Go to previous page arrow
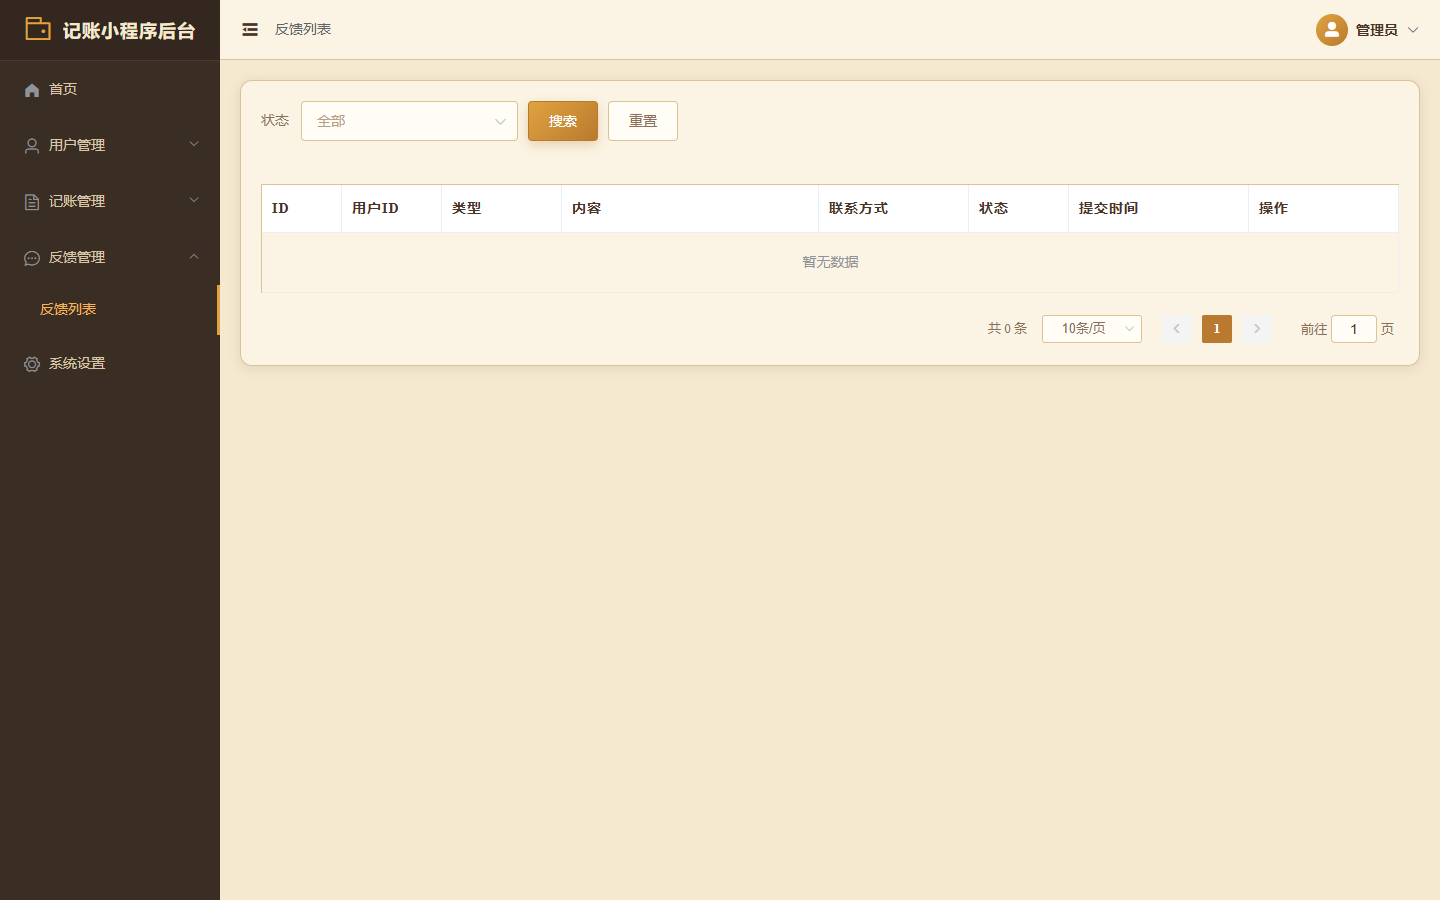The width and height of the screenshot is (1440, 900). coord(1177,329)
